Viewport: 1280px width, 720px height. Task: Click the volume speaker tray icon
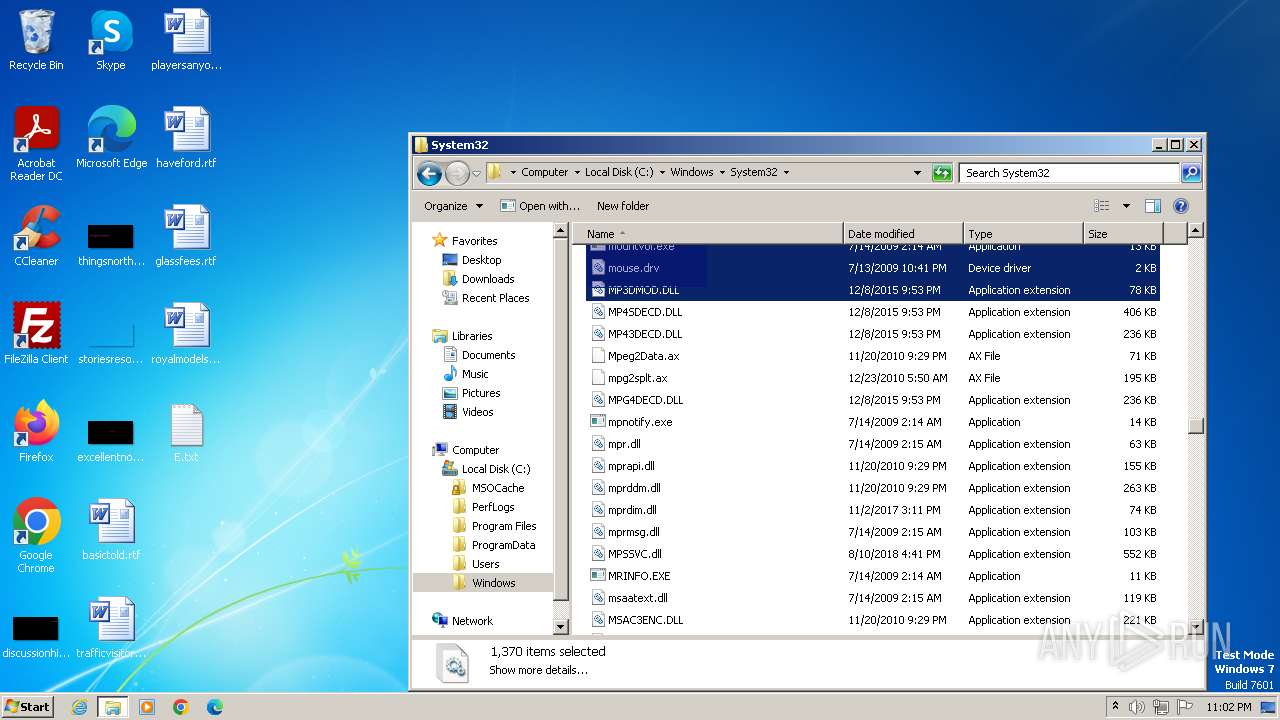coord(1137,707)
